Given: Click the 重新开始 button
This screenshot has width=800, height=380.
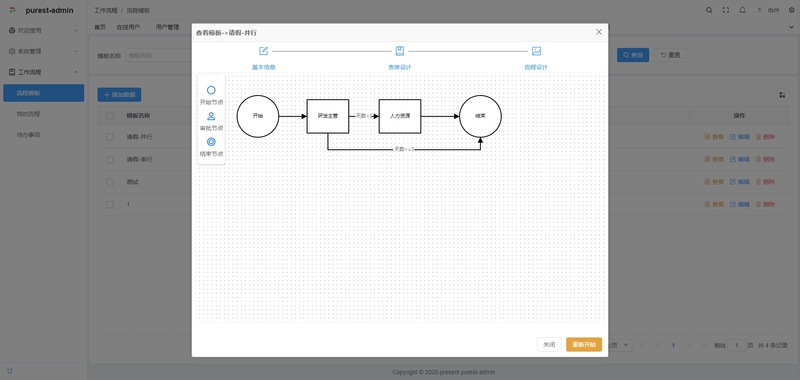Looking at the screenshot, I should 584,345.
